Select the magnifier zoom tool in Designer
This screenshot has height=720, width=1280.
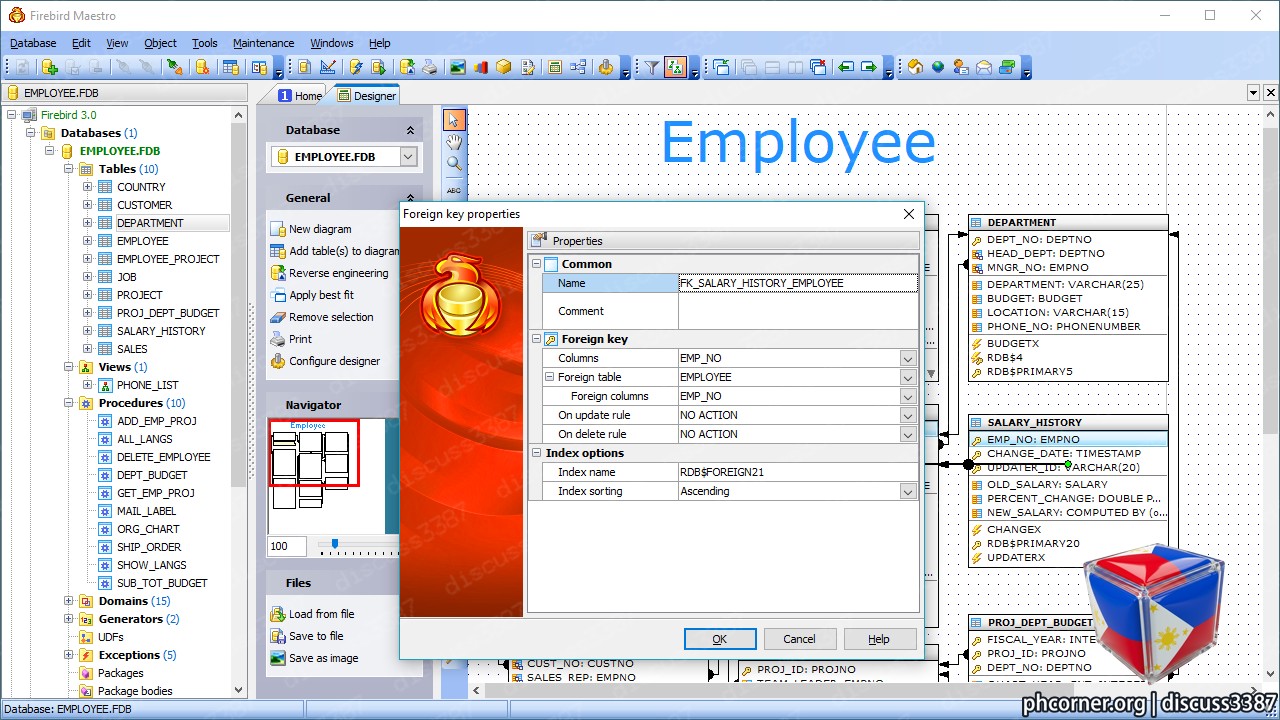454,165
